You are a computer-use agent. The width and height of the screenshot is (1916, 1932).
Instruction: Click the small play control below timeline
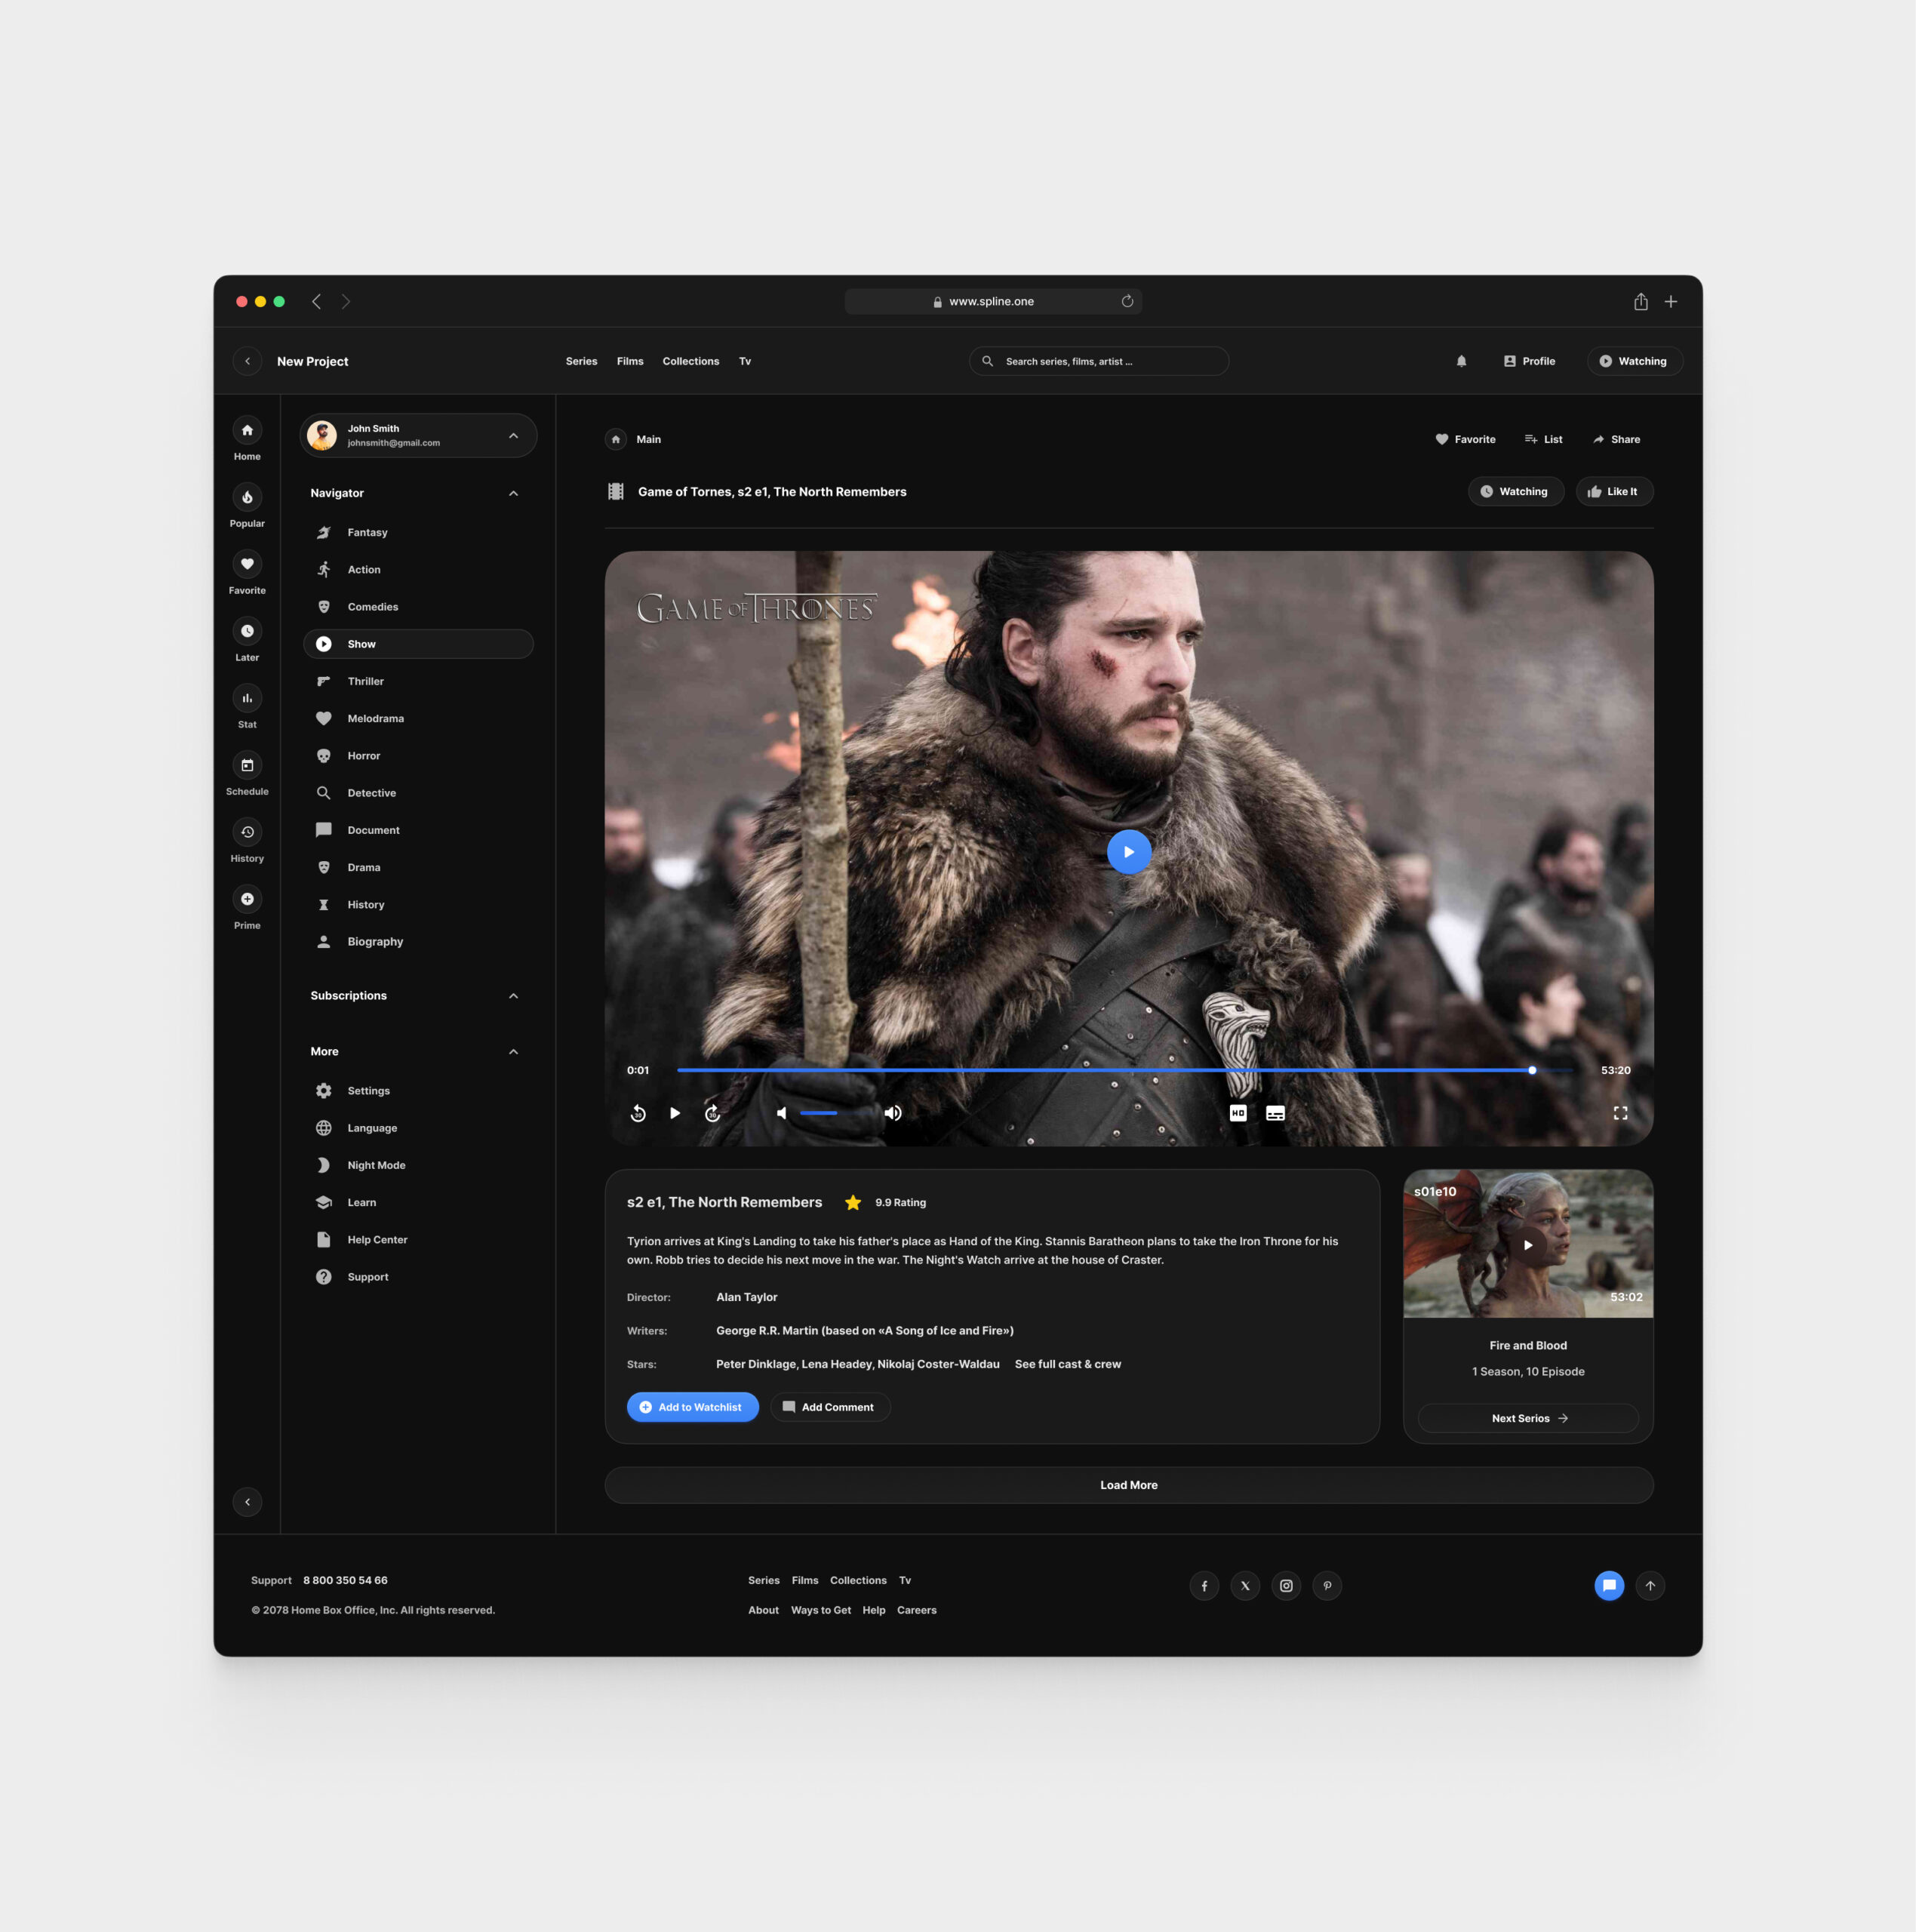click(675, 1113)
